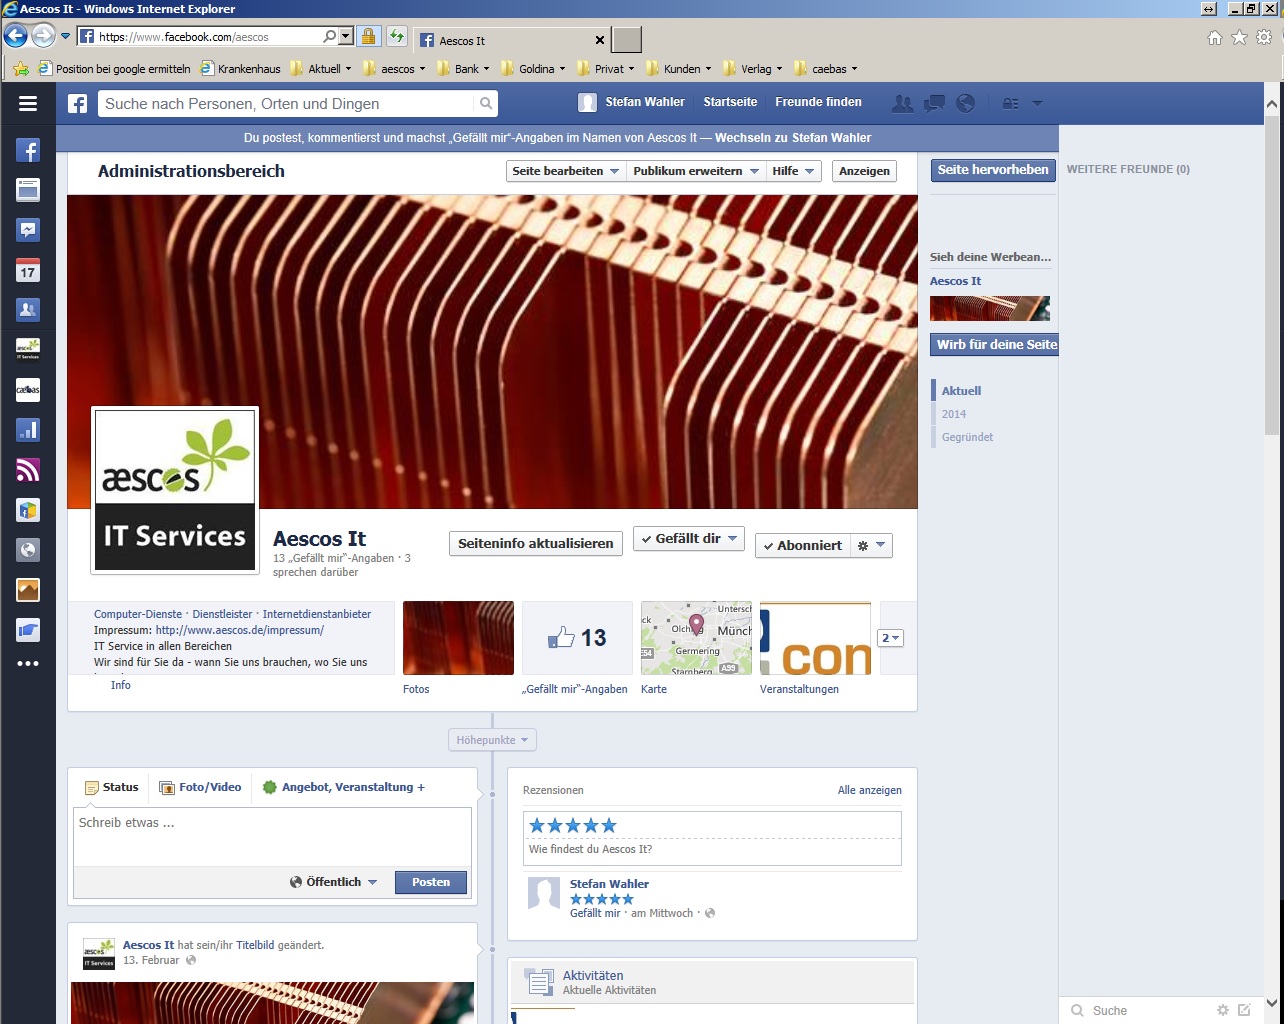The image size is (1284, 1024).
Task: Click the Seite hervorheben button
Action: click(x=993, y=170)
